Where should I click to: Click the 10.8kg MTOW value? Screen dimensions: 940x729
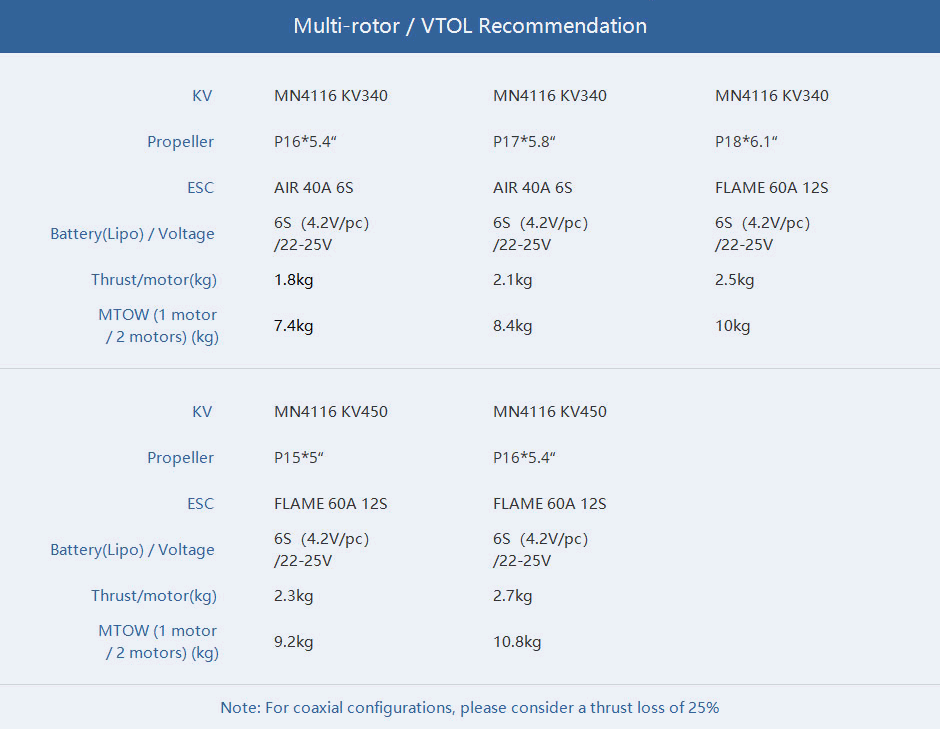(x=517, y=642)
